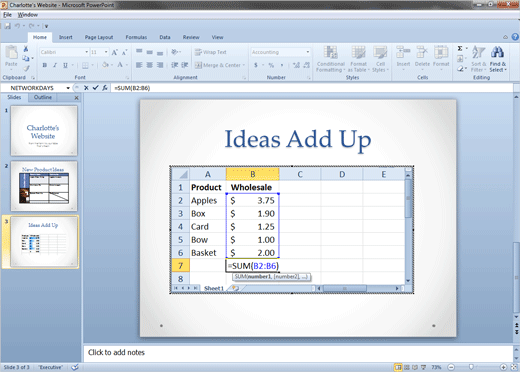The image size is (520, 372).
Task: Expand the NETWORKDAYS name box dropdown
Action: 68,88
